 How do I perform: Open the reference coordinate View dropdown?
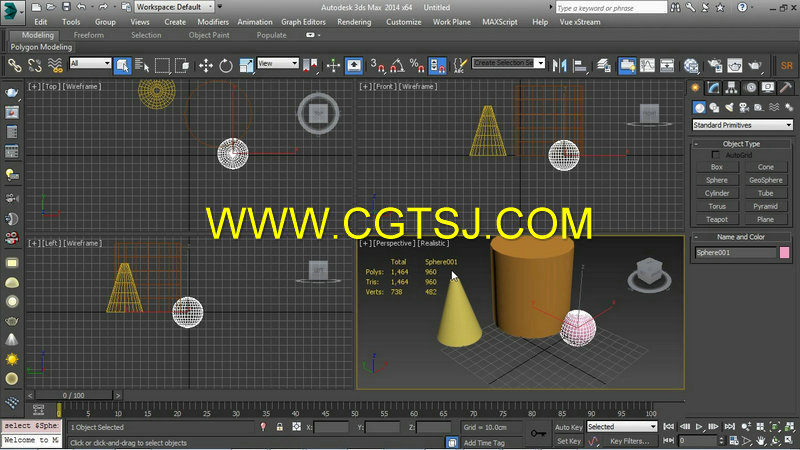click(x=278, y=63)
